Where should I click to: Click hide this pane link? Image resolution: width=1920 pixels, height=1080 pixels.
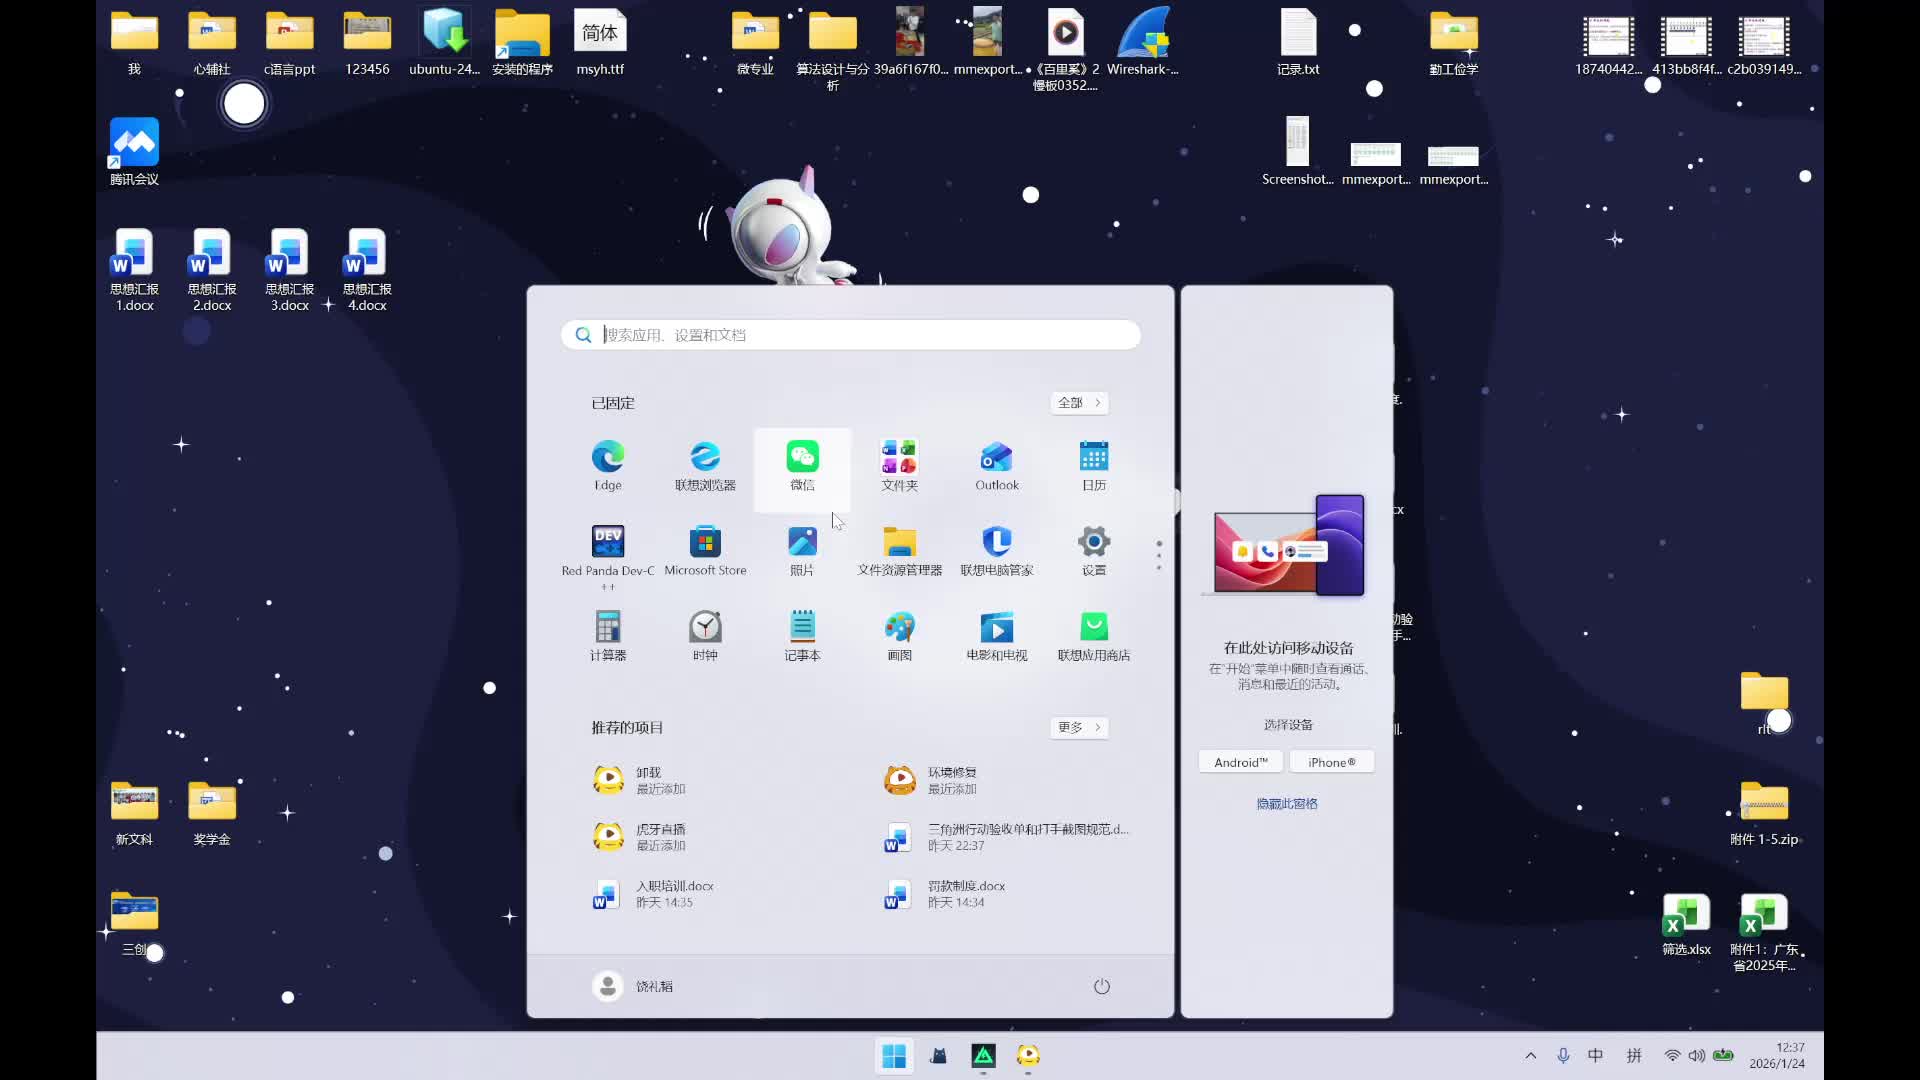[1286, 804]
